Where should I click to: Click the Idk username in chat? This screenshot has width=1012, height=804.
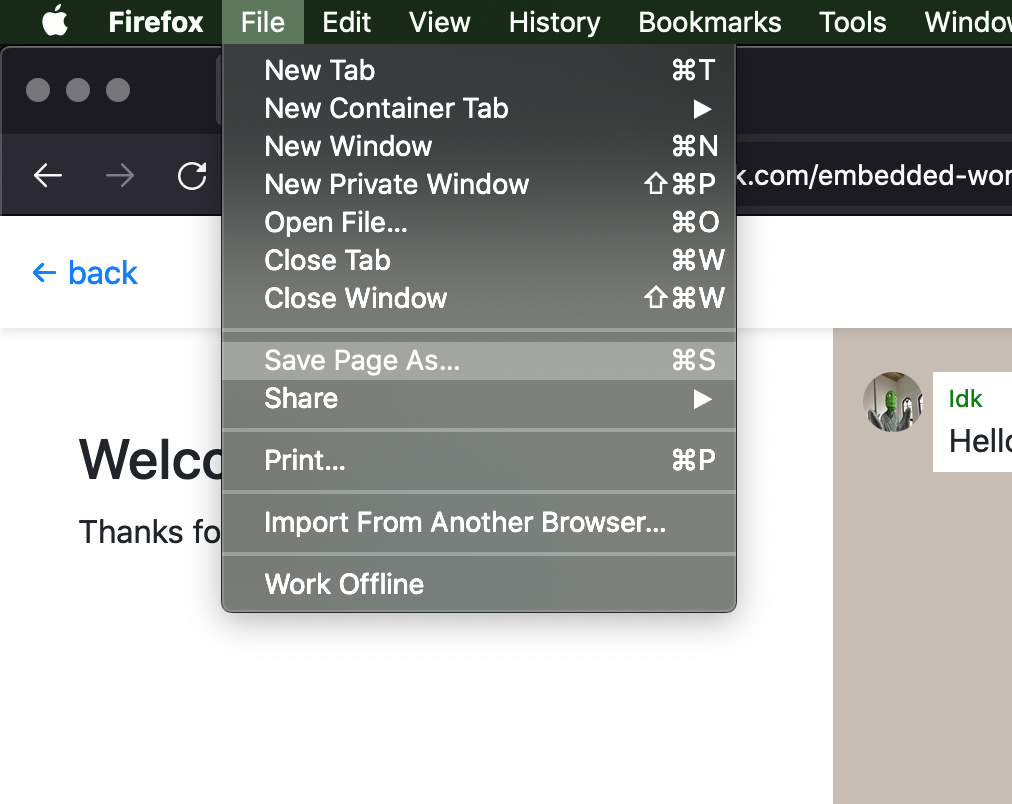pyautogui.click(x=965, y=399)
